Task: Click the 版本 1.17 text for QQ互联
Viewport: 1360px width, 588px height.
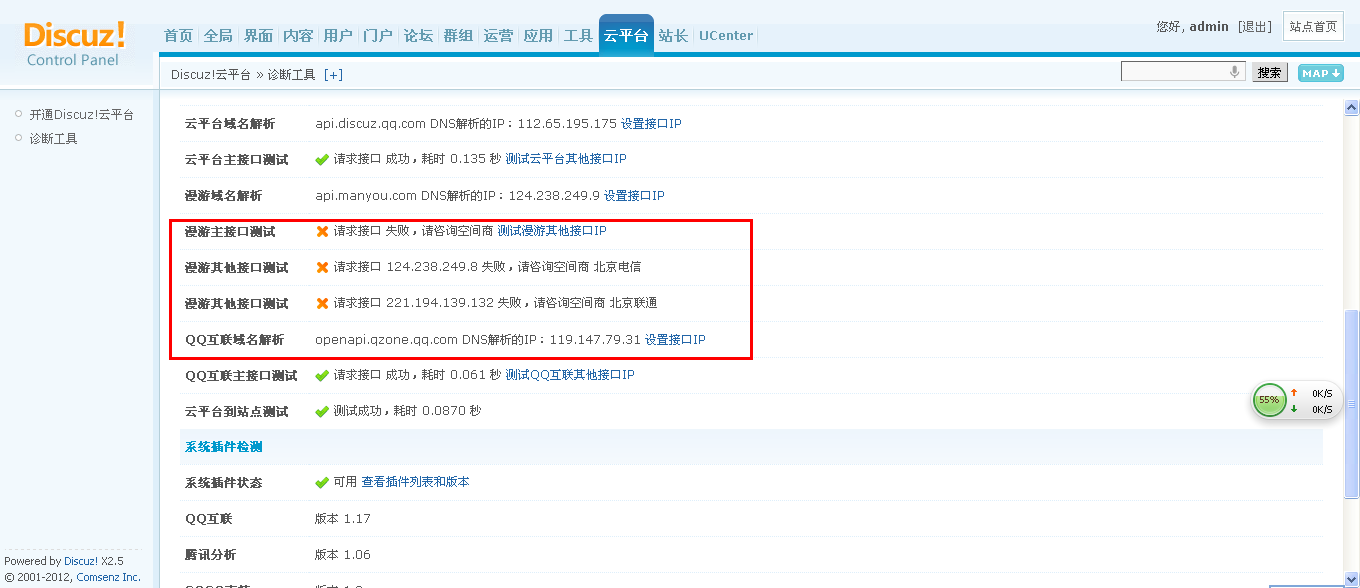Action: coord(343,519)
